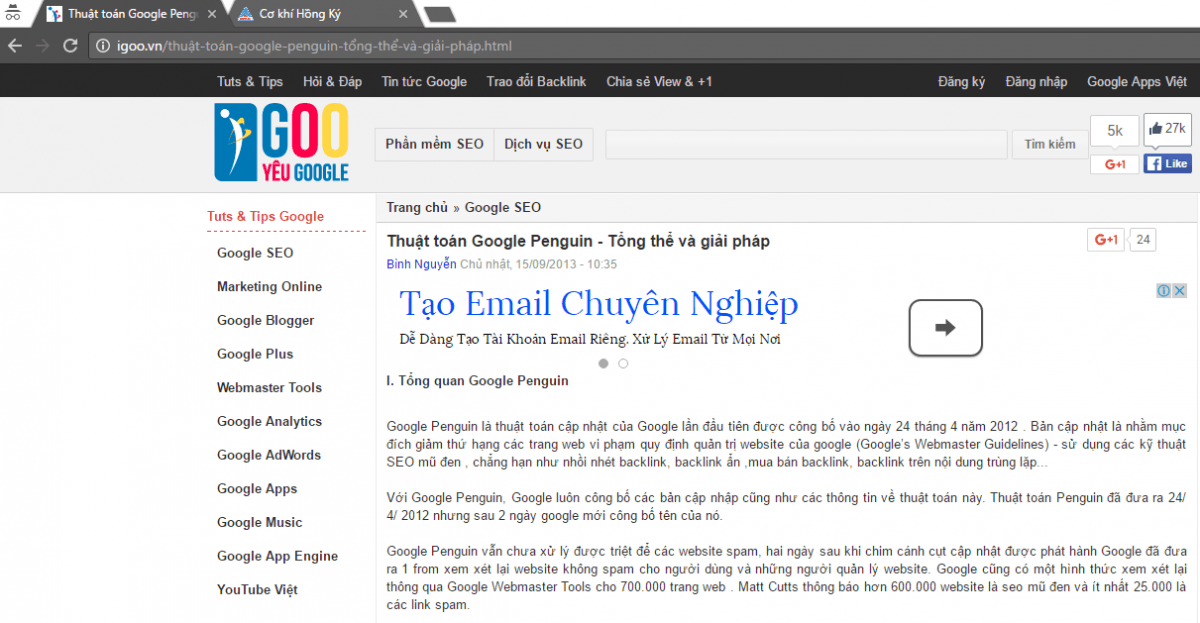Click the article date 15/09/2013 - 10:35
Screen dimensions: 1200x623
point(566,264)
